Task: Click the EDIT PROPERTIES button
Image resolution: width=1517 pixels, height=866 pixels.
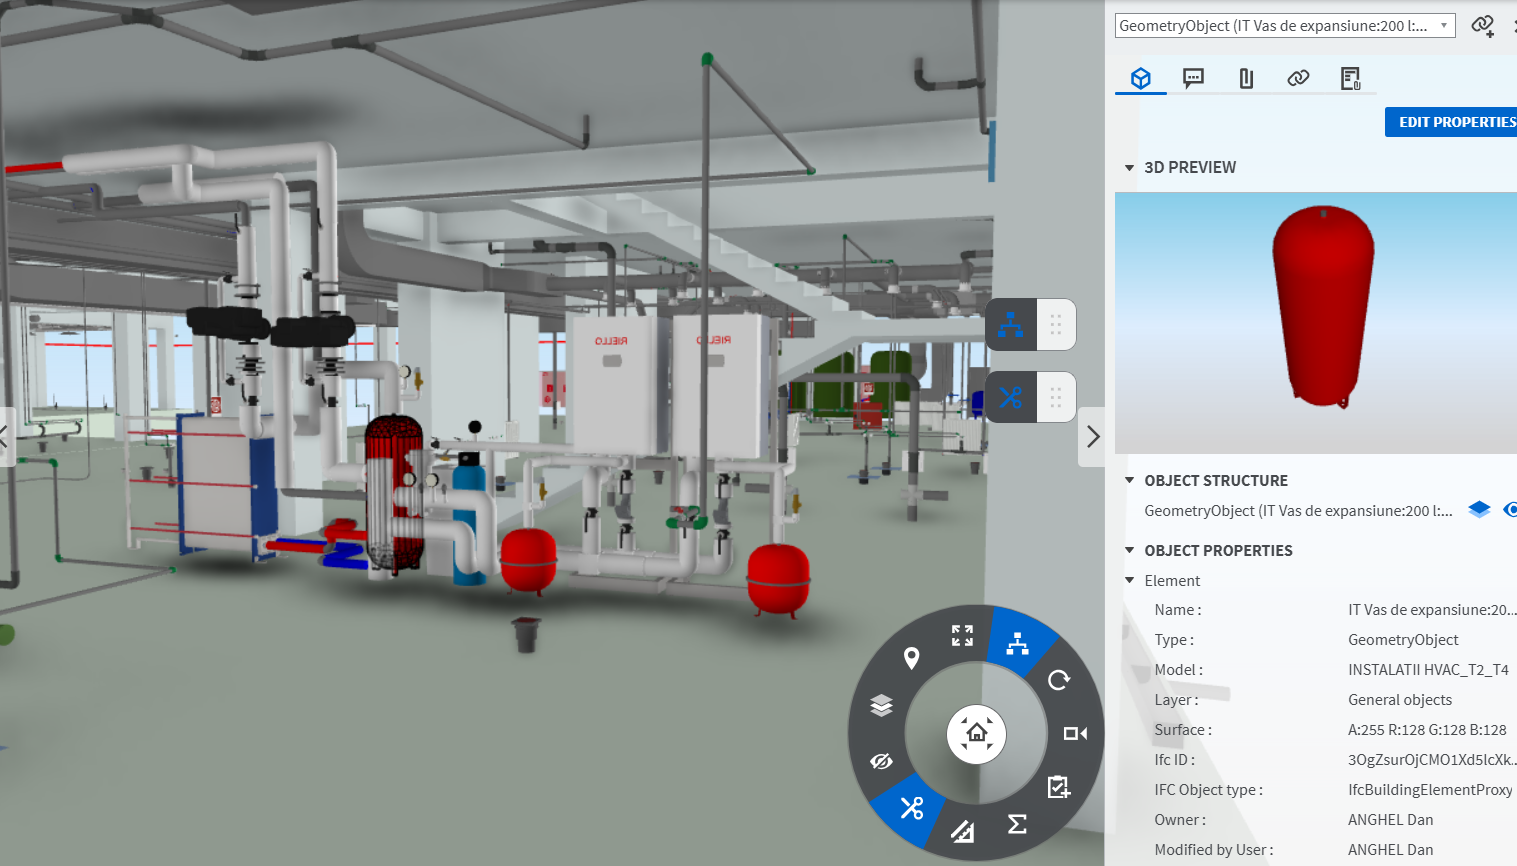Action: (x=1454, y=122)
